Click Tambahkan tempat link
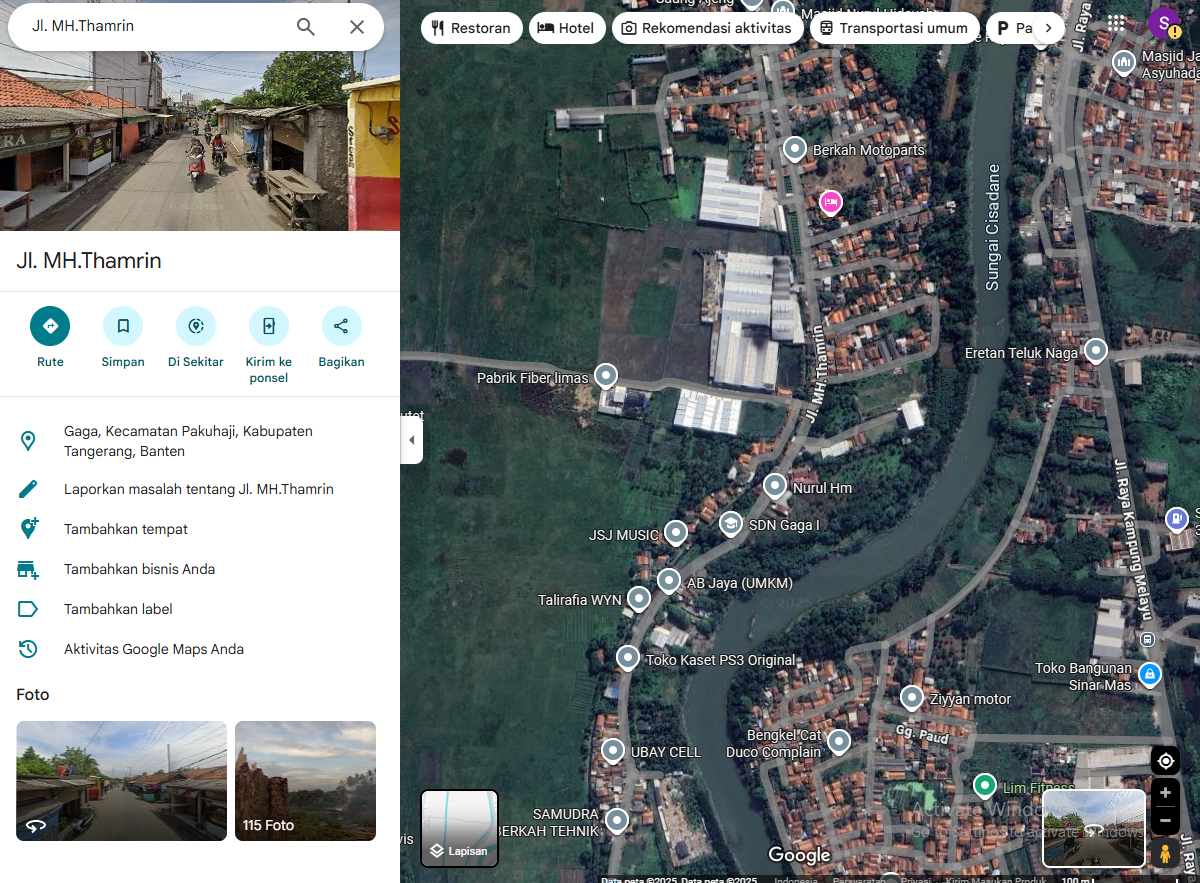1200x883 pixels. click(126, 529)
